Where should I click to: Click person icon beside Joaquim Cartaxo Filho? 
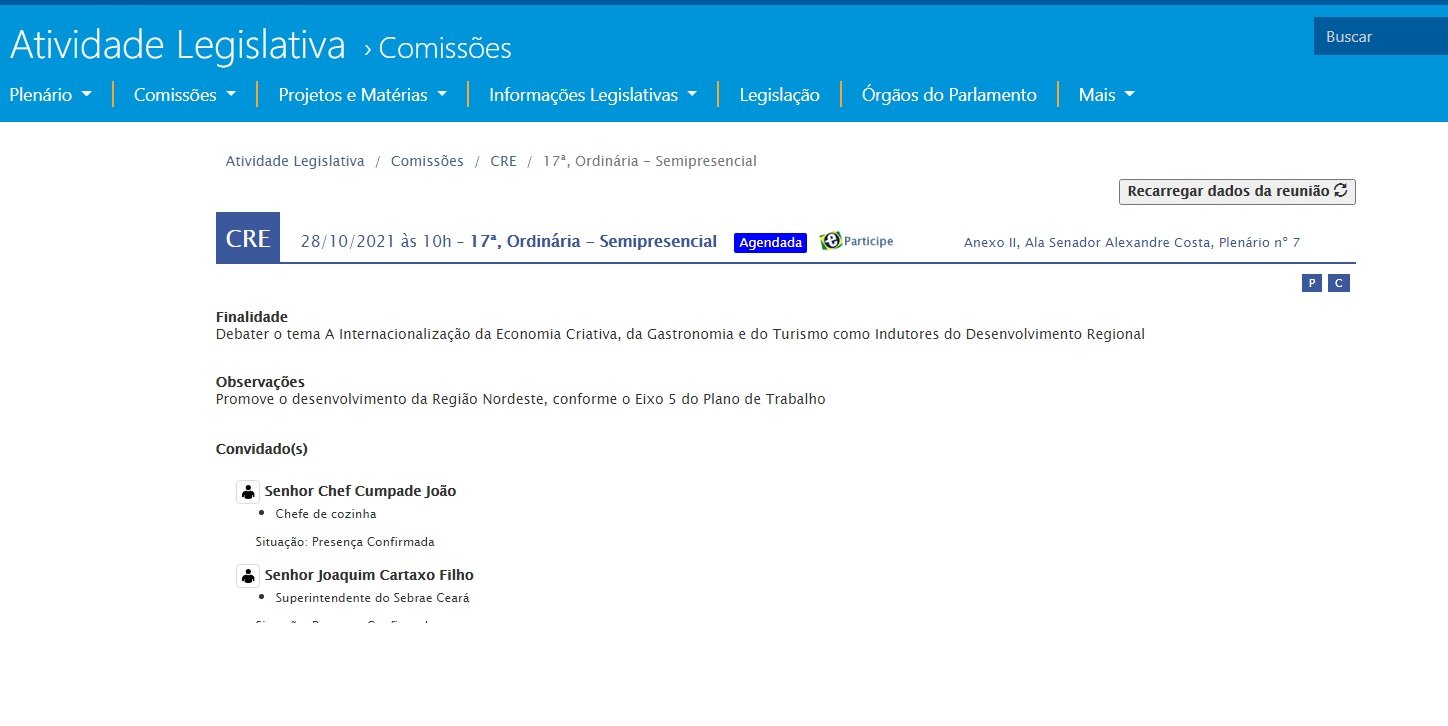248,576
